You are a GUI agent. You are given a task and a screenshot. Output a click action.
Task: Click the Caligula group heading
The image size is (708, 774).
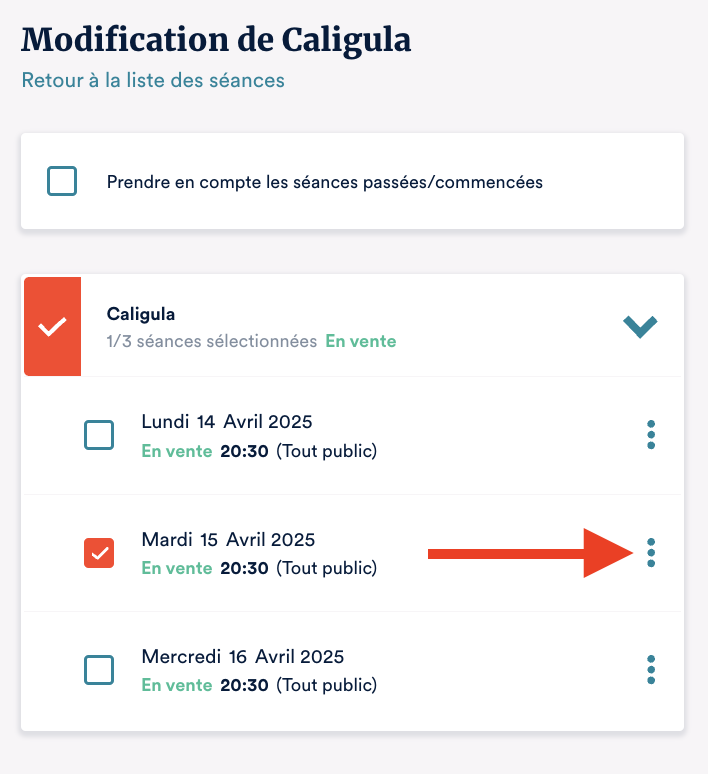coord(141,314)
